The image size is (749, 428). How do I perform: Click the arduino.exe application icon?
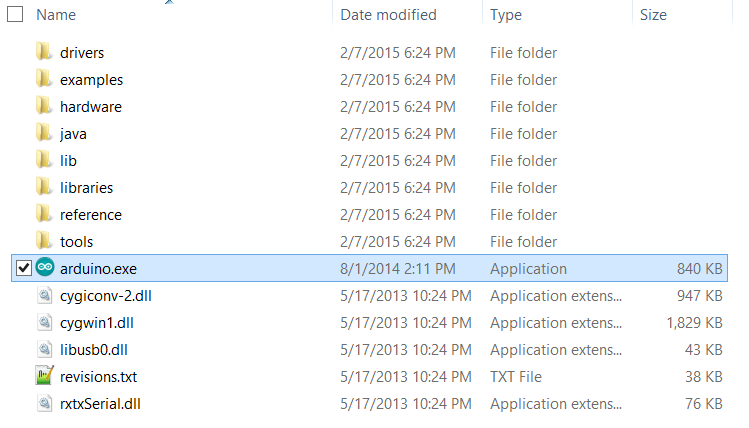click(x=45, y=268)
